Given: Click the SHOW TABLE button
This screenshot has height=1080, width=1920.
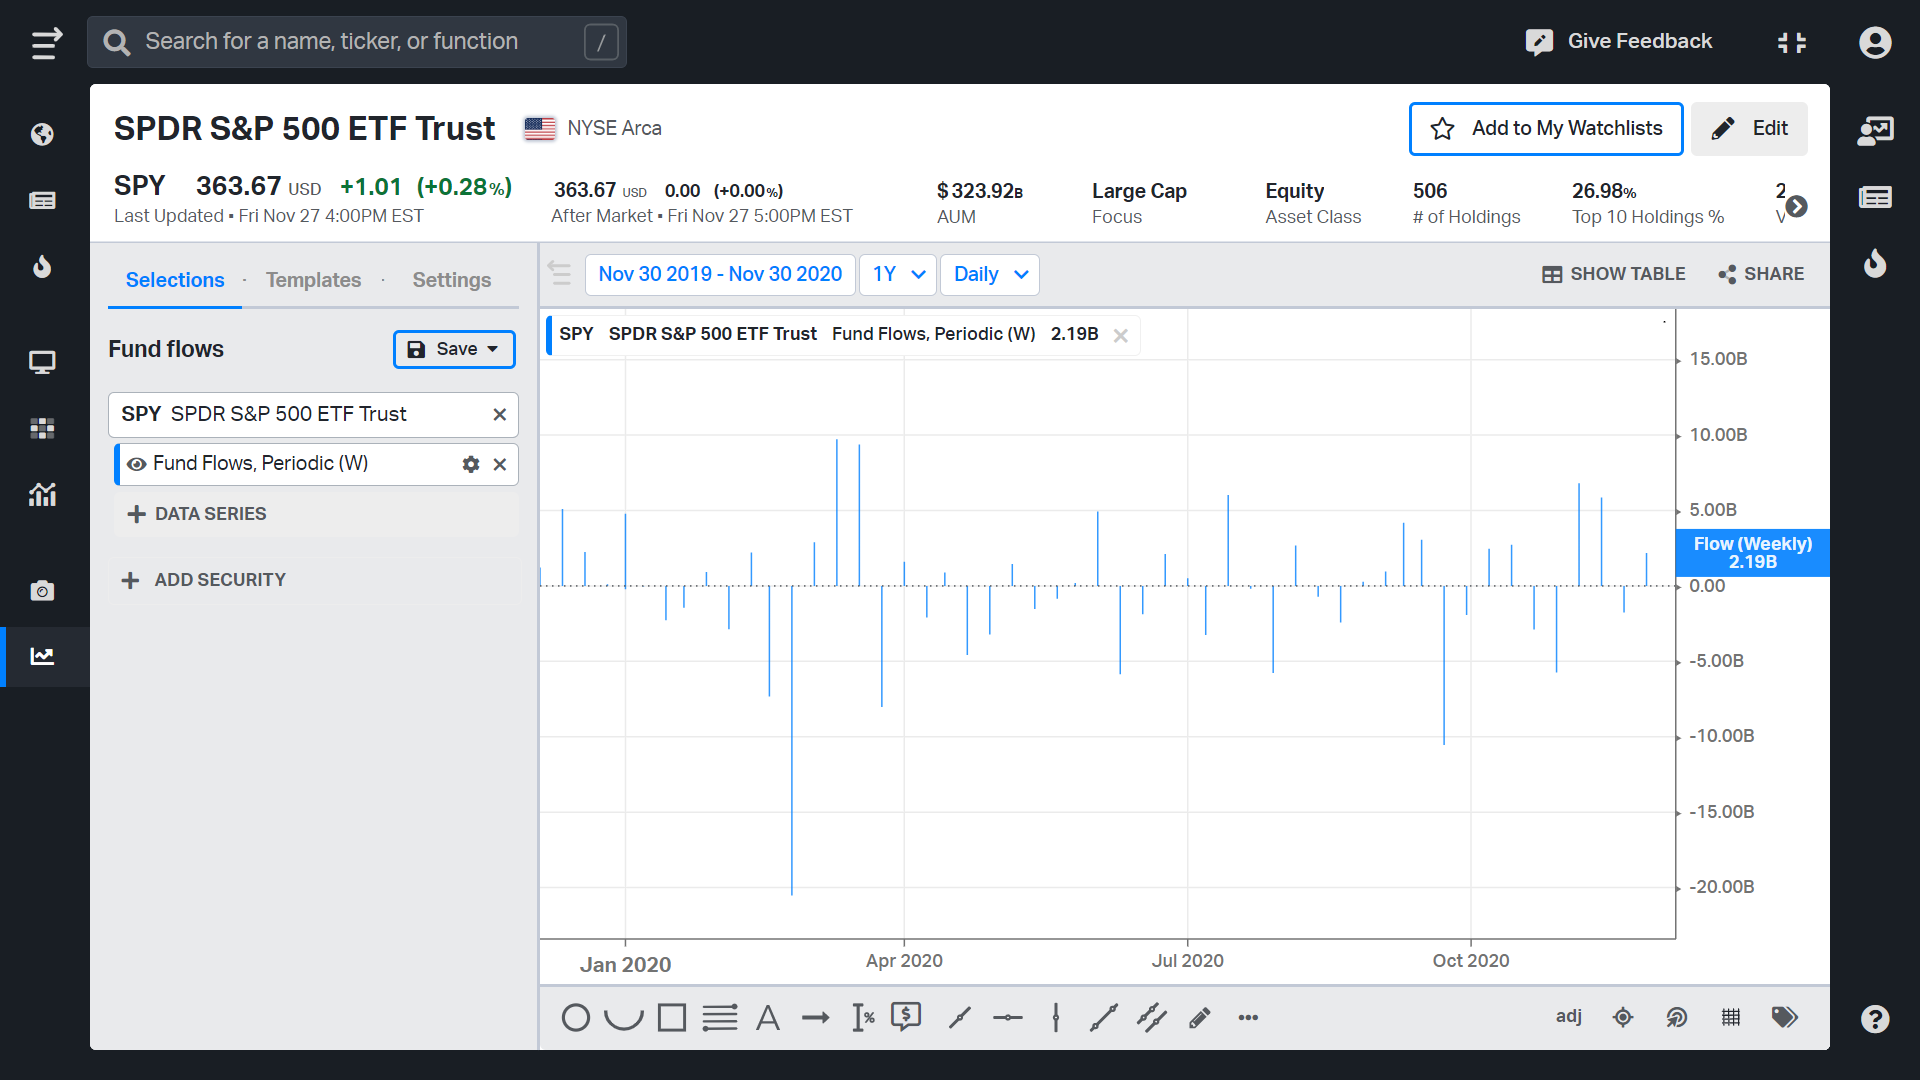Looking at the screenshot, I should coord(1613,274).
